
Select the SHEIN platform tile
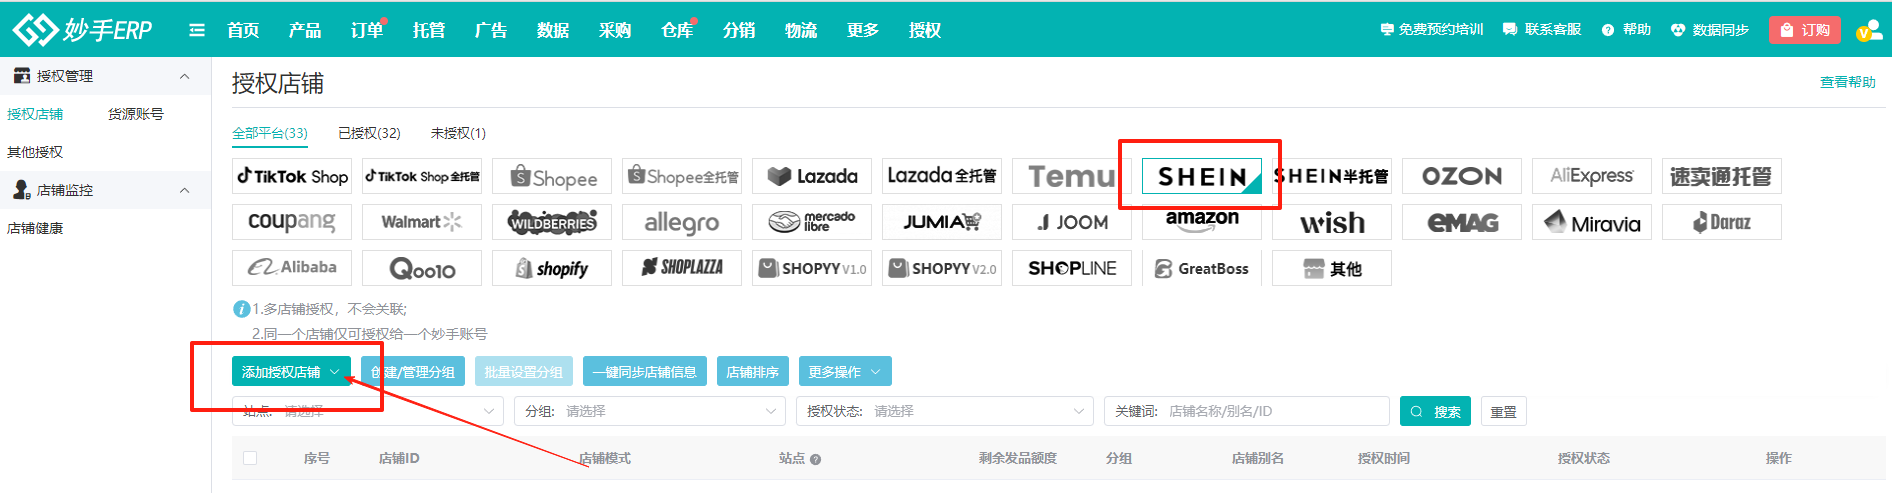pyautogui.click(x=1202, y=177)
